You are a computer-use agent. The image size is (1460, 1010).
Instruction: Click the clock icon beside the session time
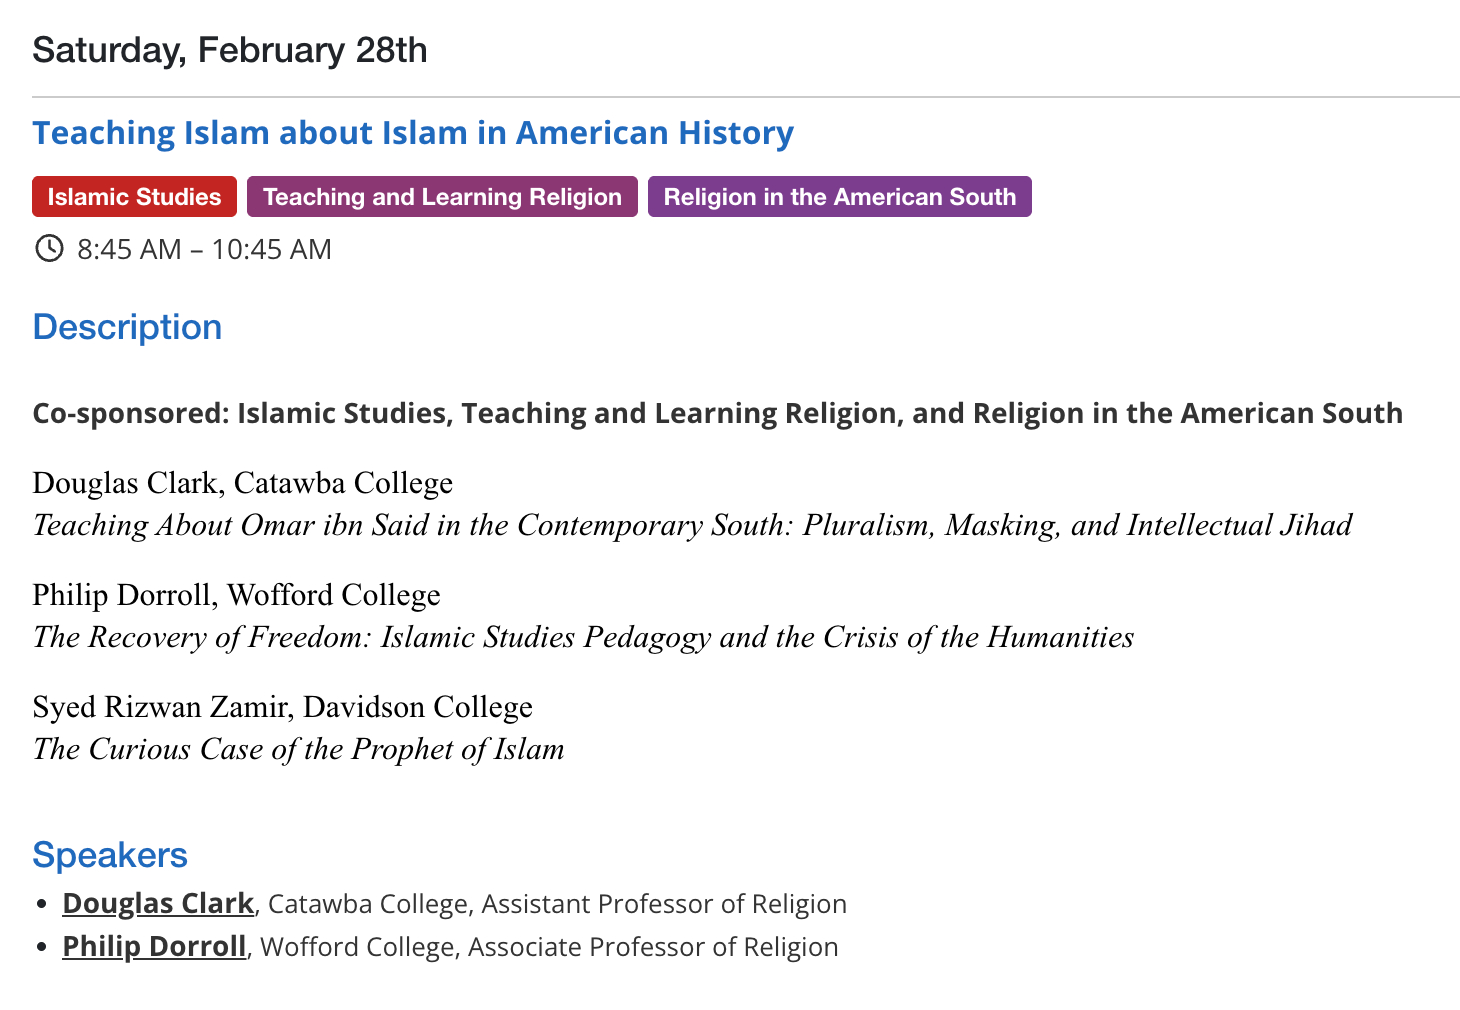pyautogui.click(x=49, y=248)
